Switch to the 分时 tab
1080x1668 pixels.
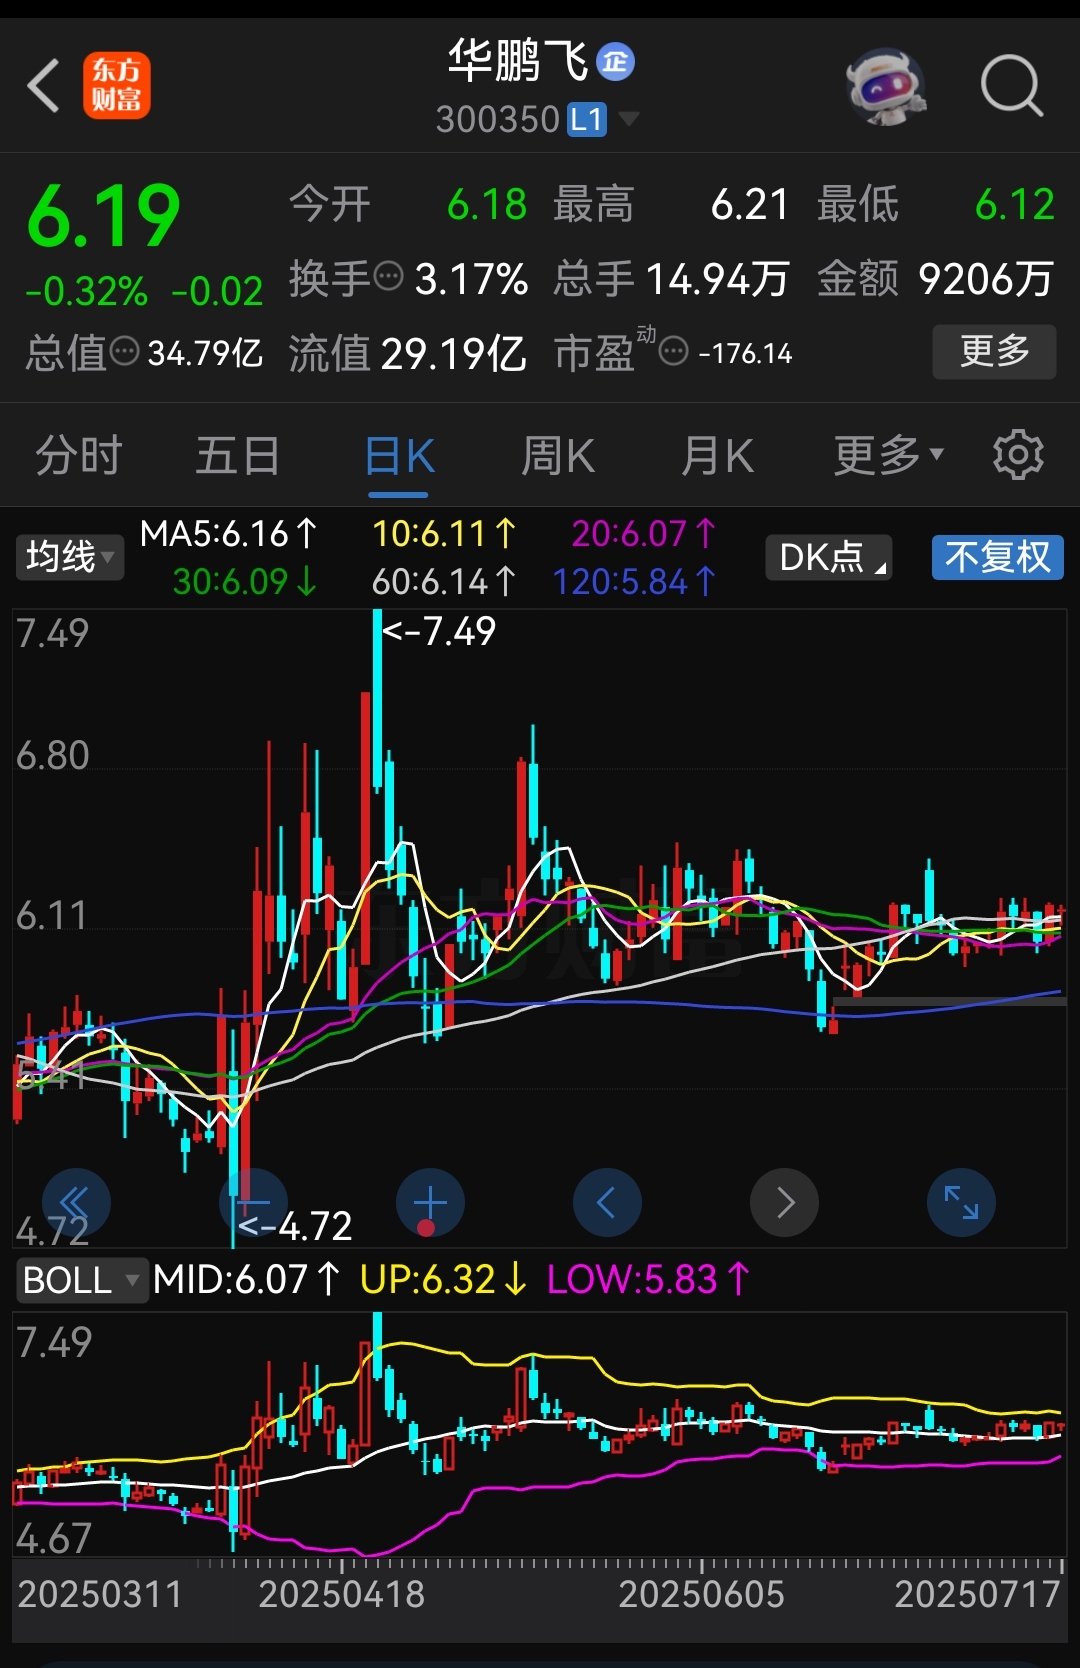coord(79,456)
